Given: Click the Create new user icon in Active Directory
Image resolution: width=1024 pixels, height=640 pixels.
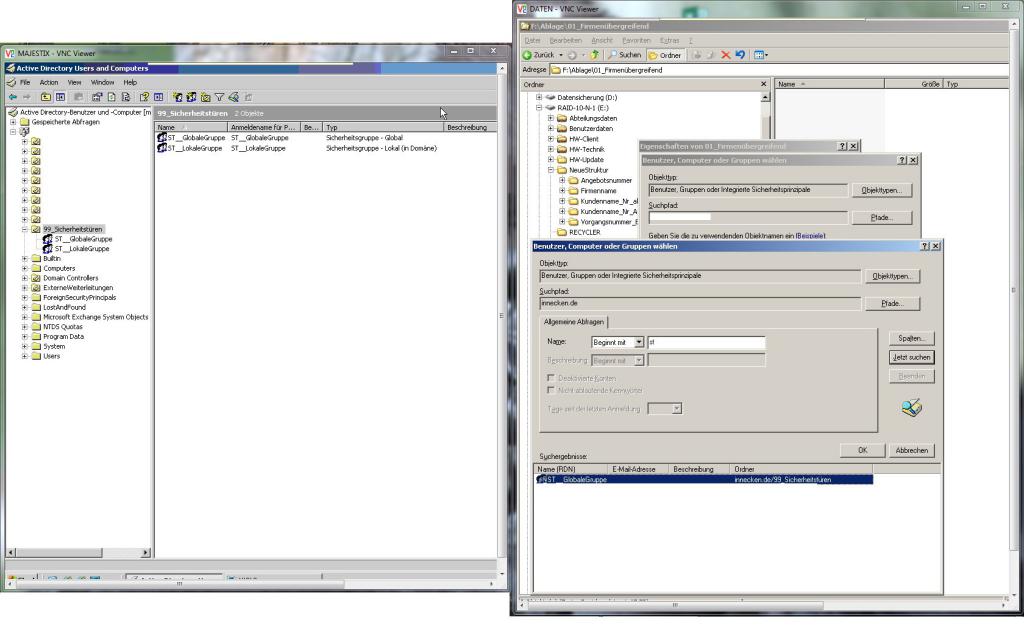Looking at the screenshot, I should click(178, 97).
